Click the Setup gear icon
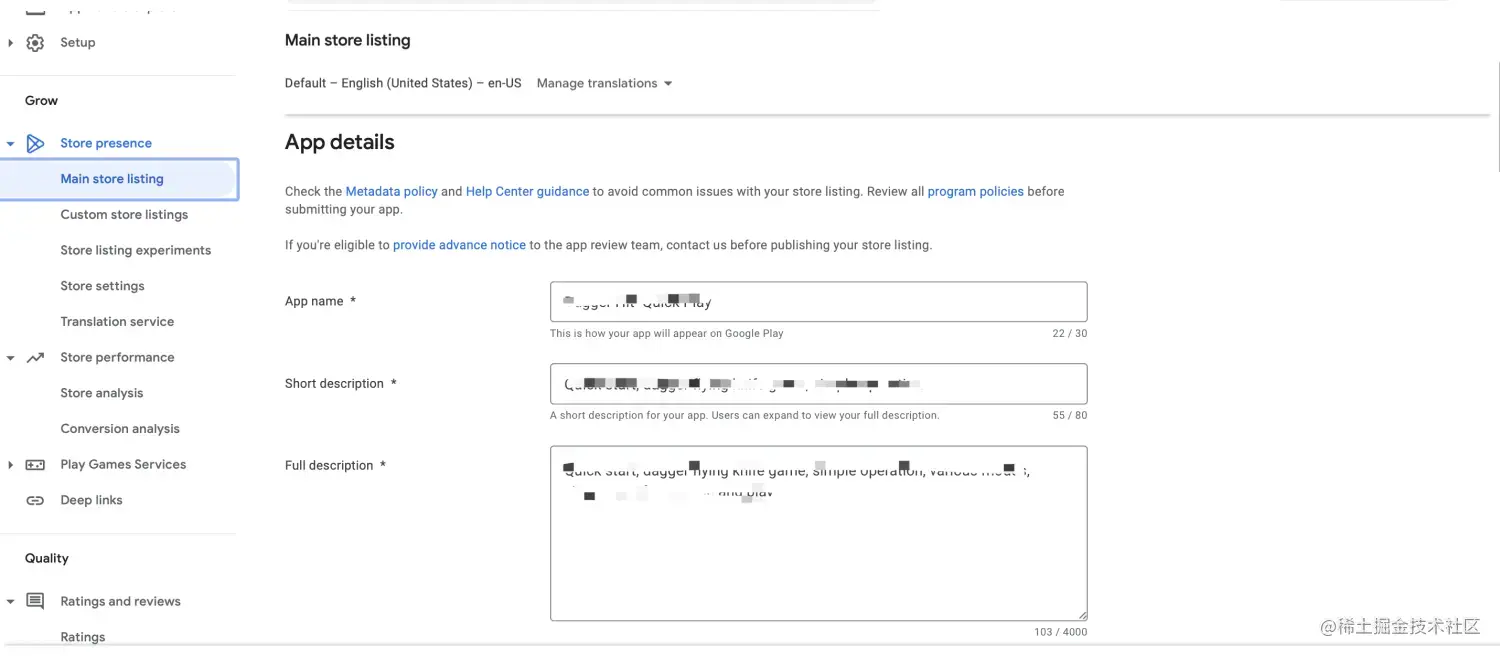The height and width of the screenshot is (656, 1500). pyautogui.click(x=35, y=43)
